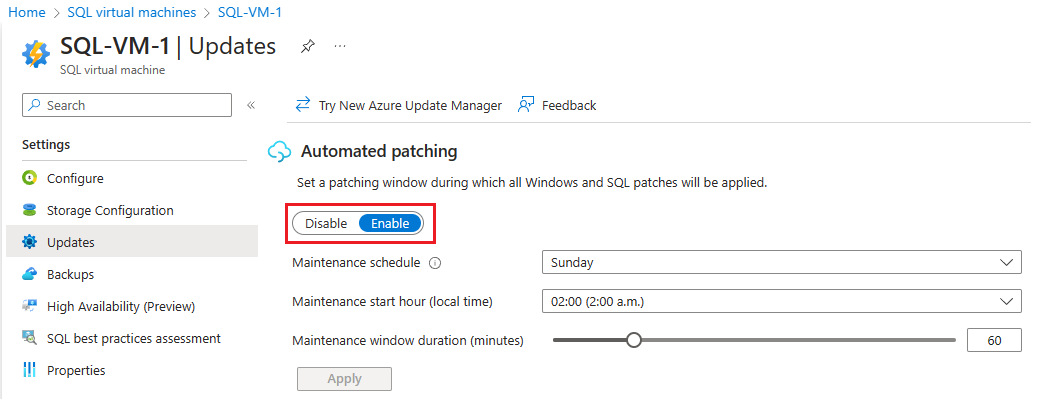Click the Properties bars icon

tap(29, 370)
